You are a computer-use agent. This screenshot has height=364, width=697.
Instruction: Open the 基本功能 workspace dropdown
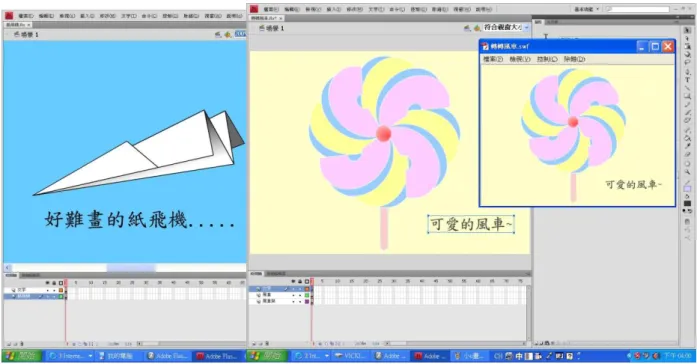pos(586,9)
